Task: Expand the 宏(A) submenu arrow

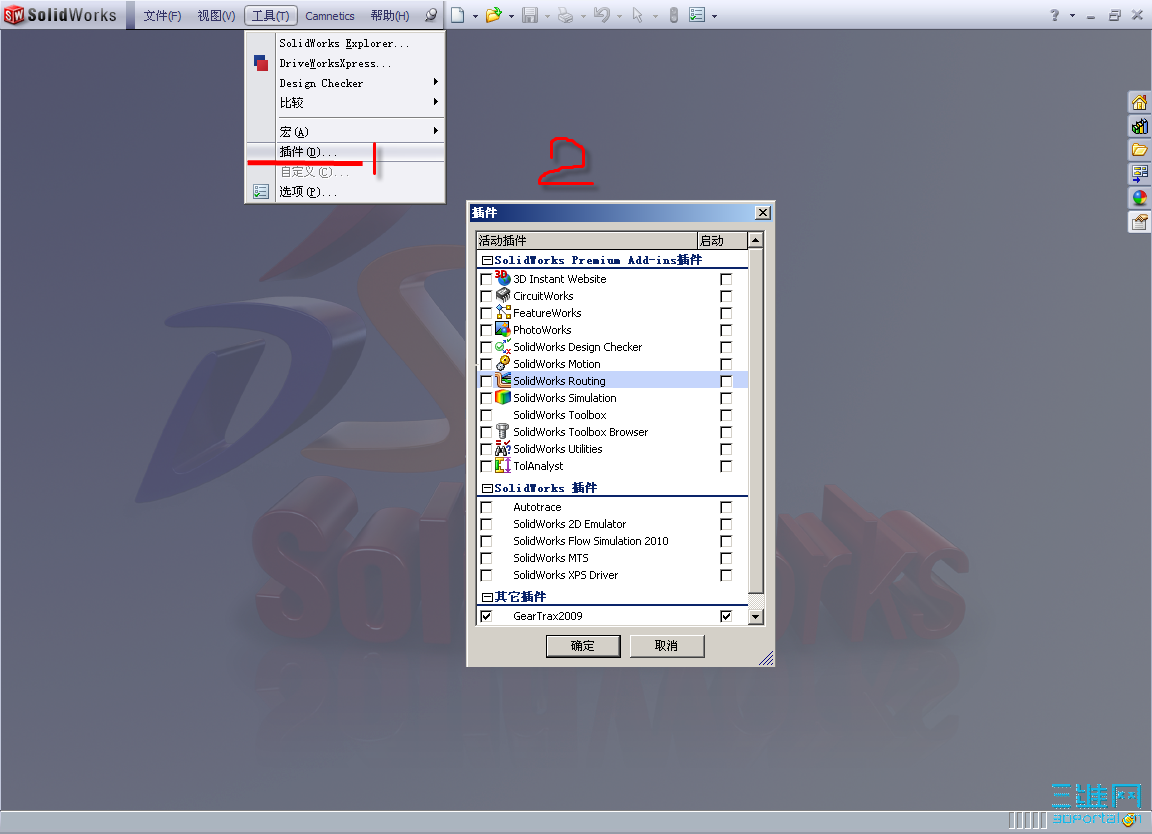Action: click(x=436, y=130)
